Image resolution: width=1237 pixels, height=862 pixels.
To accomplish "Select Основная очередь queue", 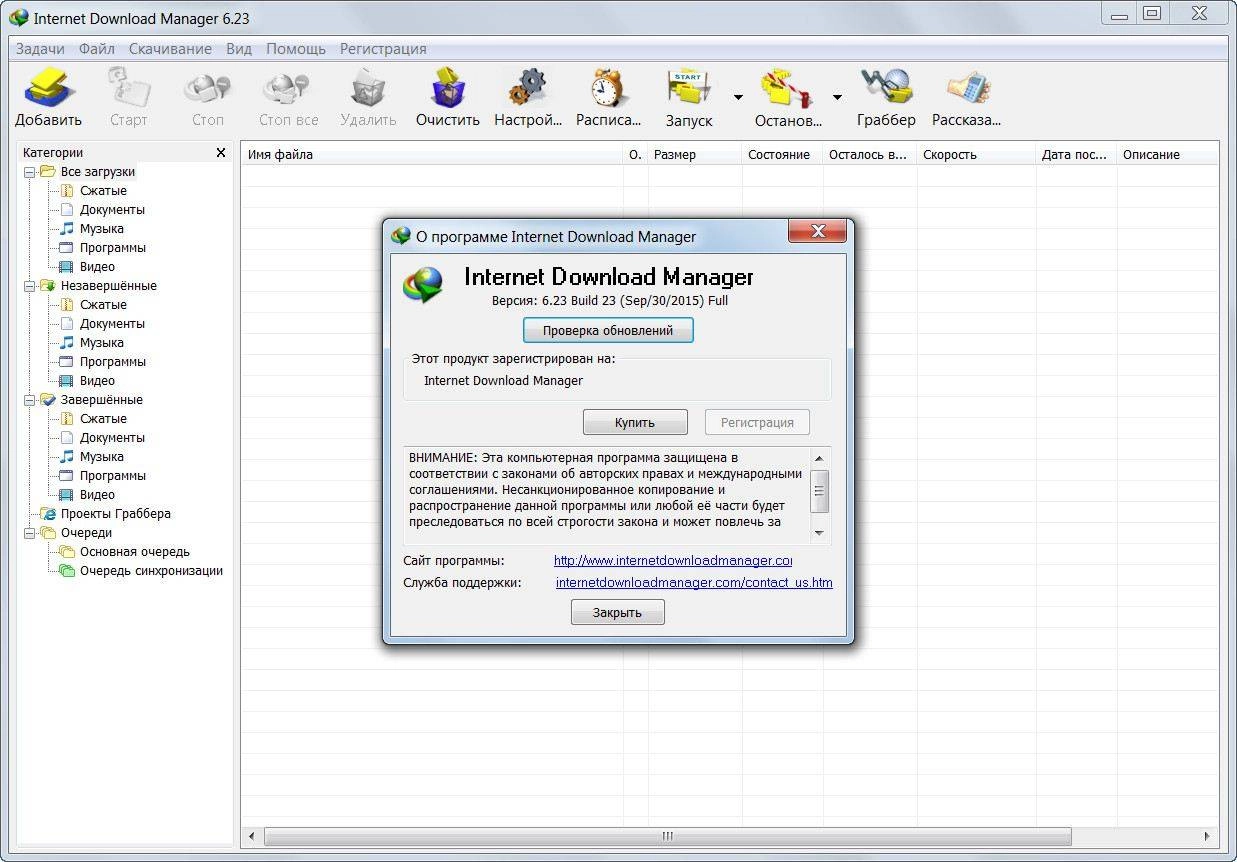I will click(135, 552).
